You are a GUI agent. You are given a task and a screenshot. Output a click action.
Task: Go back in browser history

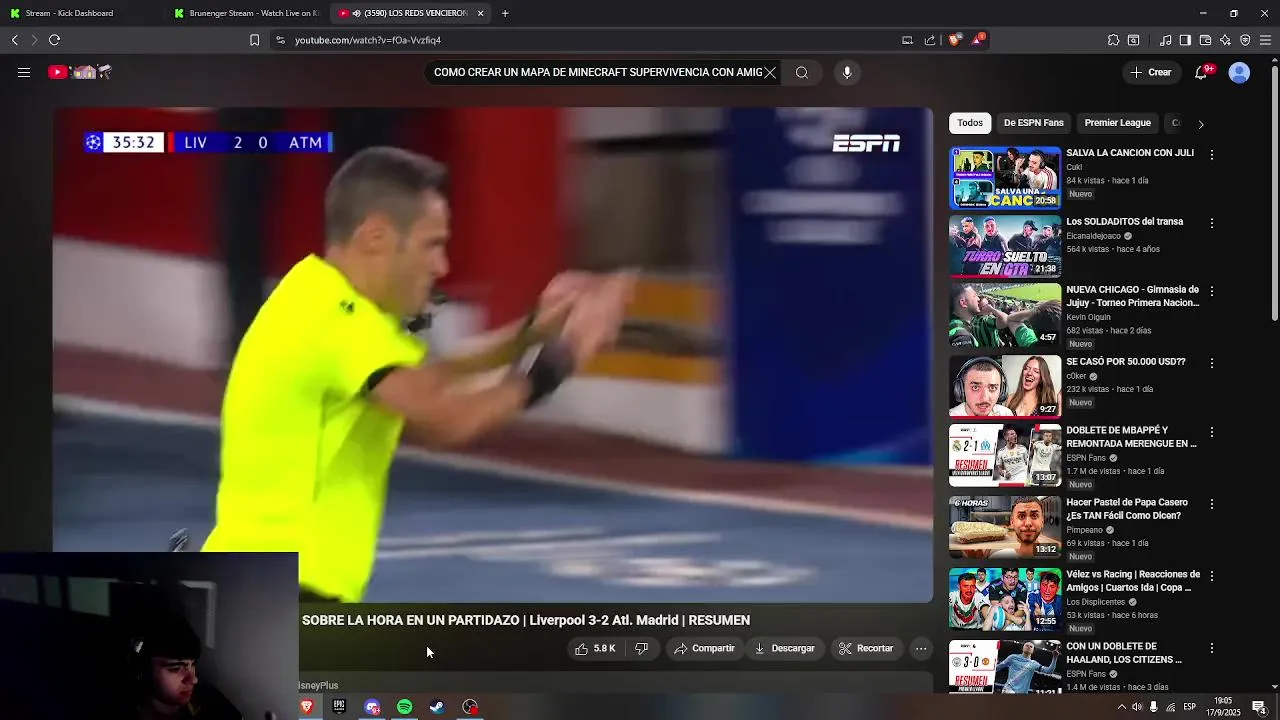(14, 40)
